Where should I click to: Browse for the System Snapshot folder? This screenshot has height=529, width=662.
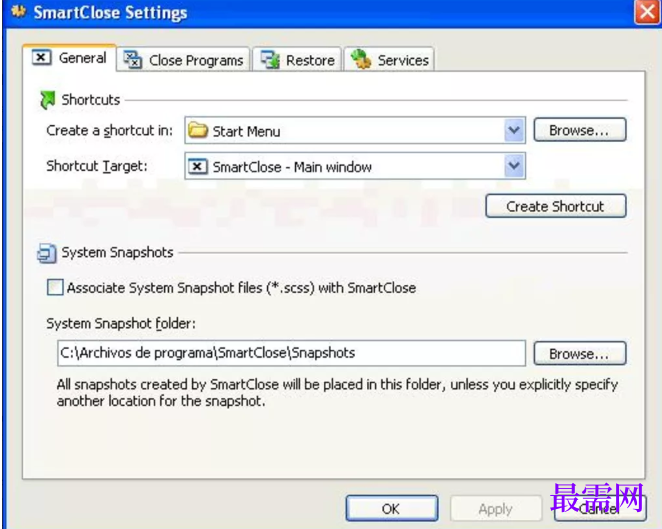[x=580, y=353]
